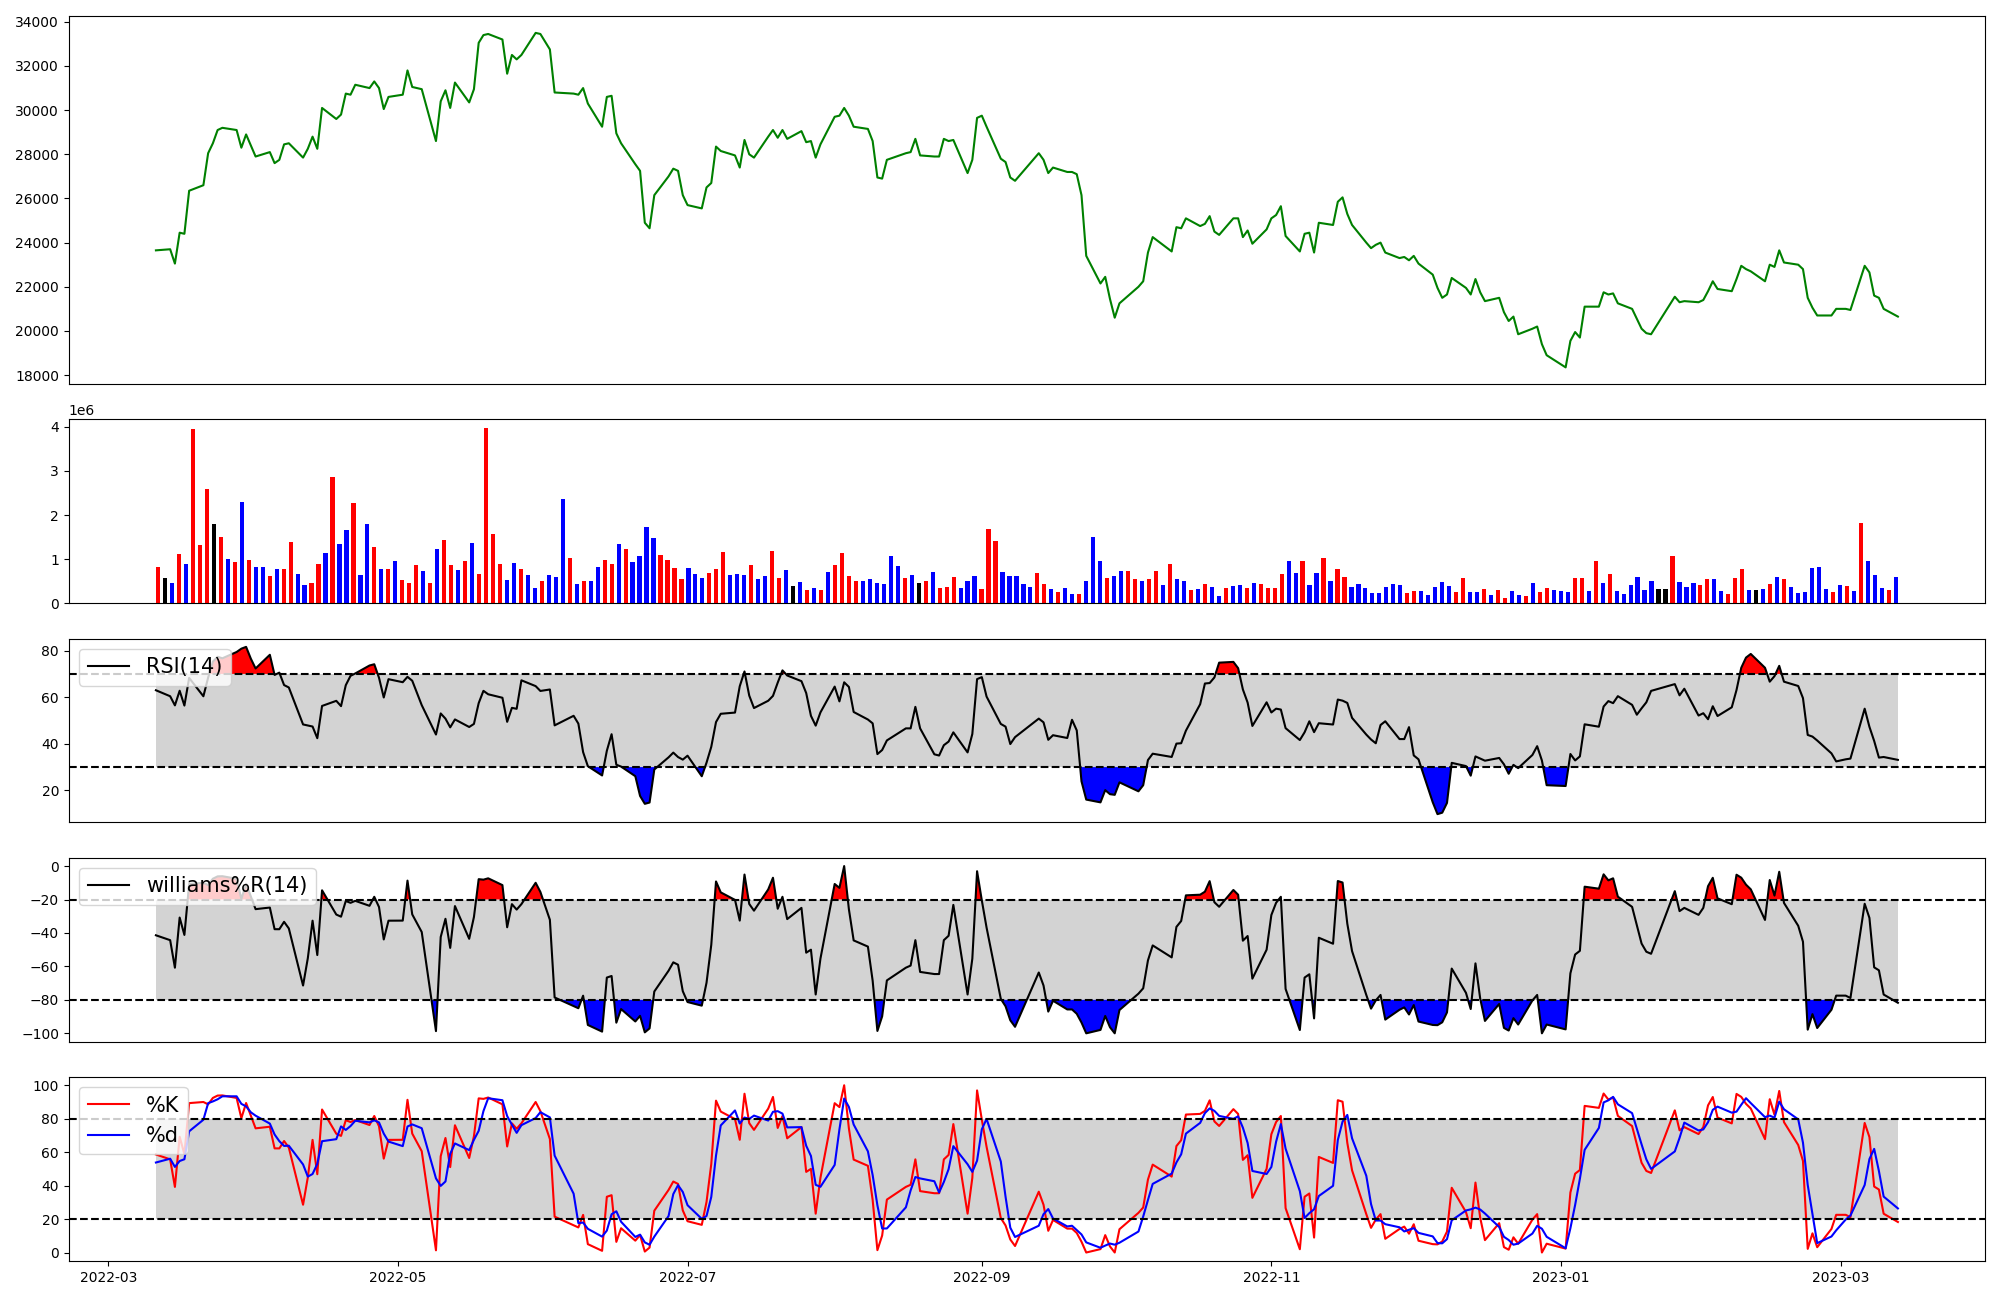Click the williams%R(14) legend label
This screenshot has width=2000, height=1300.
point(226,885)
